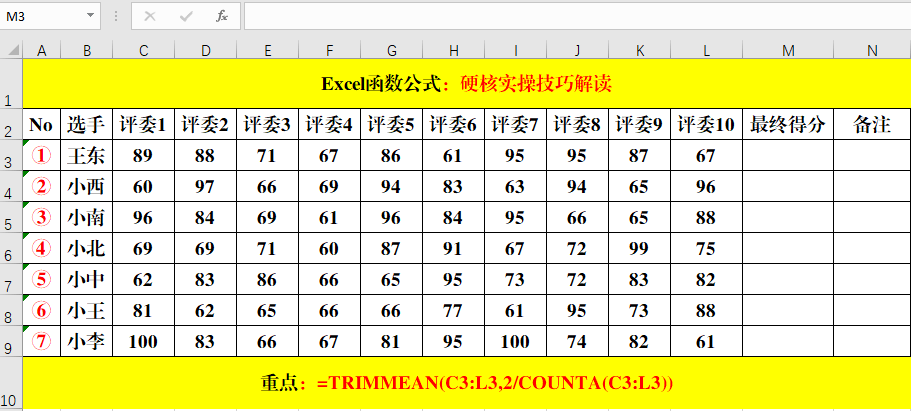Screen dimensions: 911x411
Task: Click 小北's 评委9 score 99
Action: pos(640,249)
